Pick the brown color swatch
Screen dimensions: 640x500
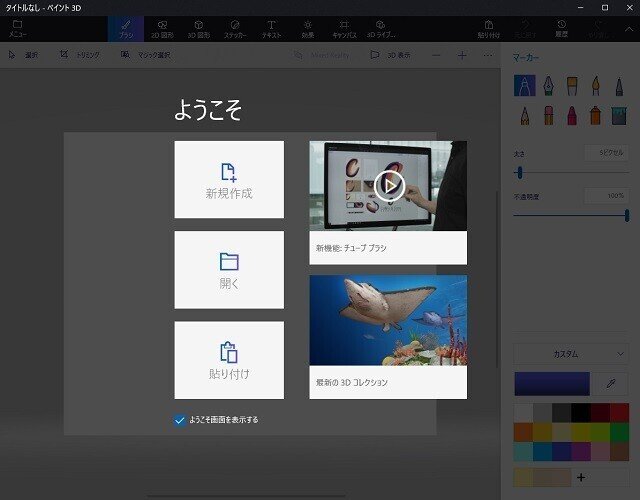[619, 451]
